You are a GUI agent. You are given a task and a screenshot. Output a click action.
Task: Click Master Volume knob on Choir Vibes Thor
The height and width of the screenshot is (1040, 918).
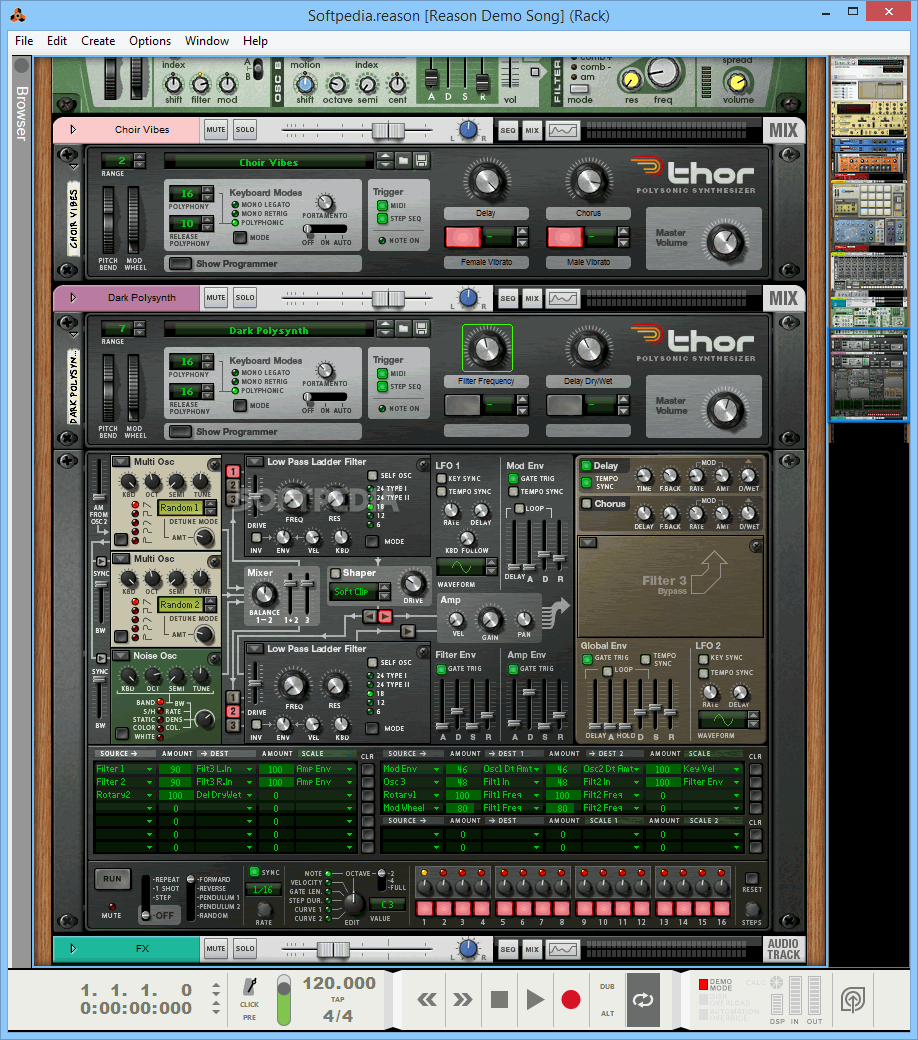725,243
